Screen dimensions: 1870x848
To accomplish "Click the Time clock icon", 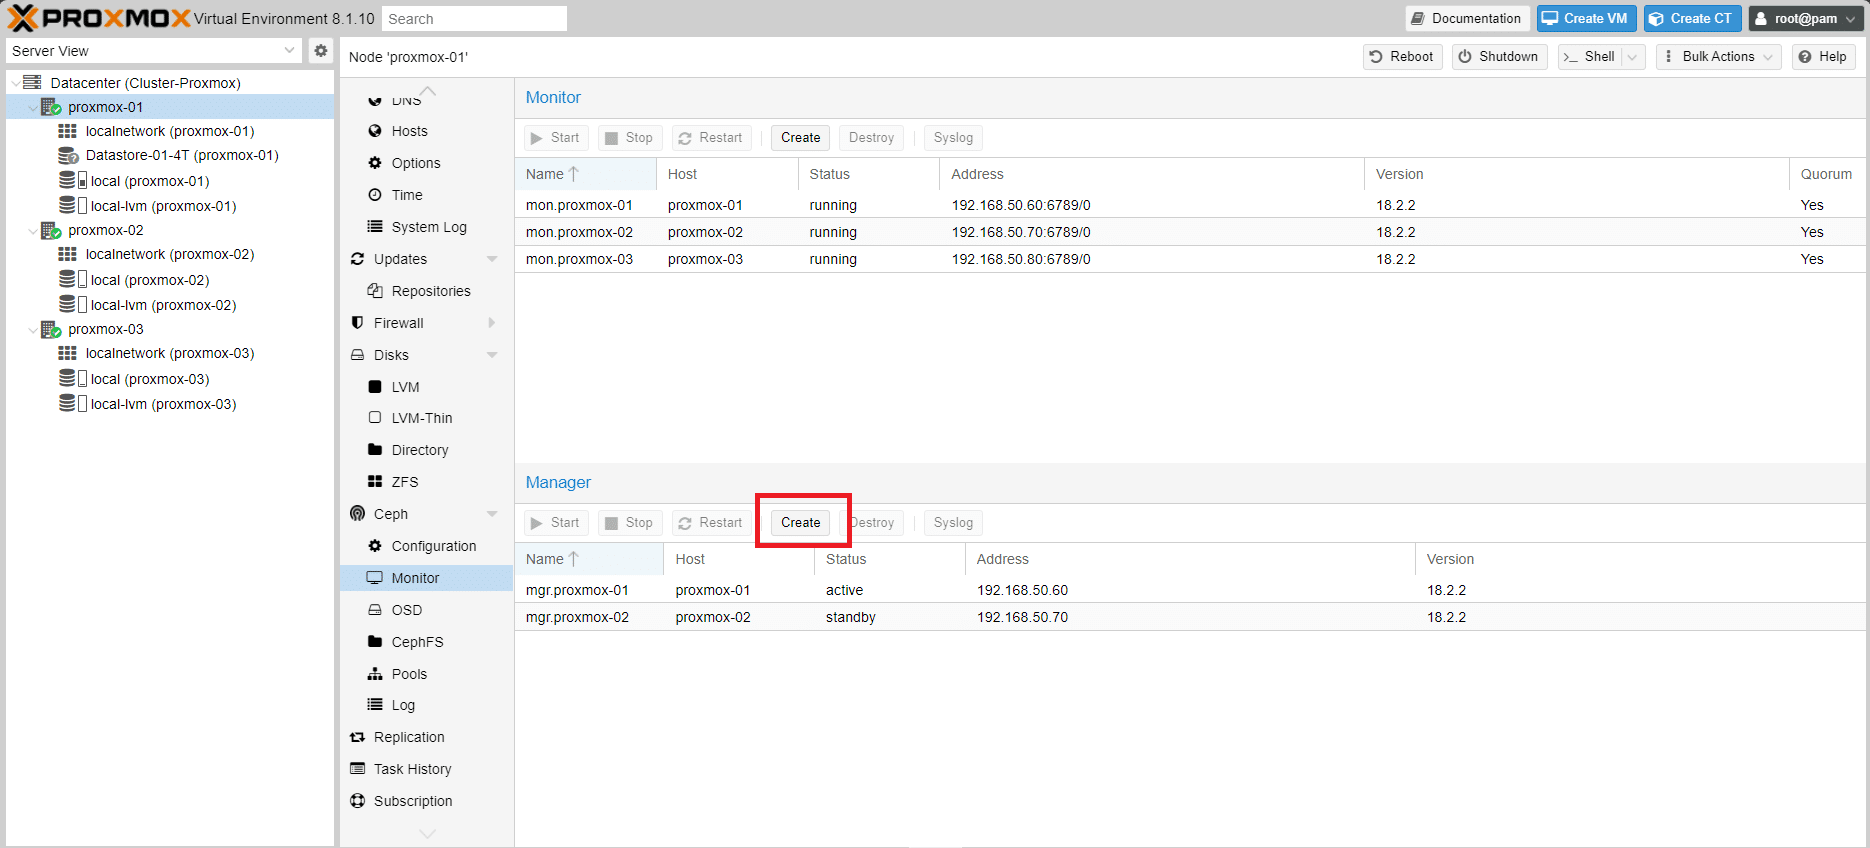I will 375,195.
